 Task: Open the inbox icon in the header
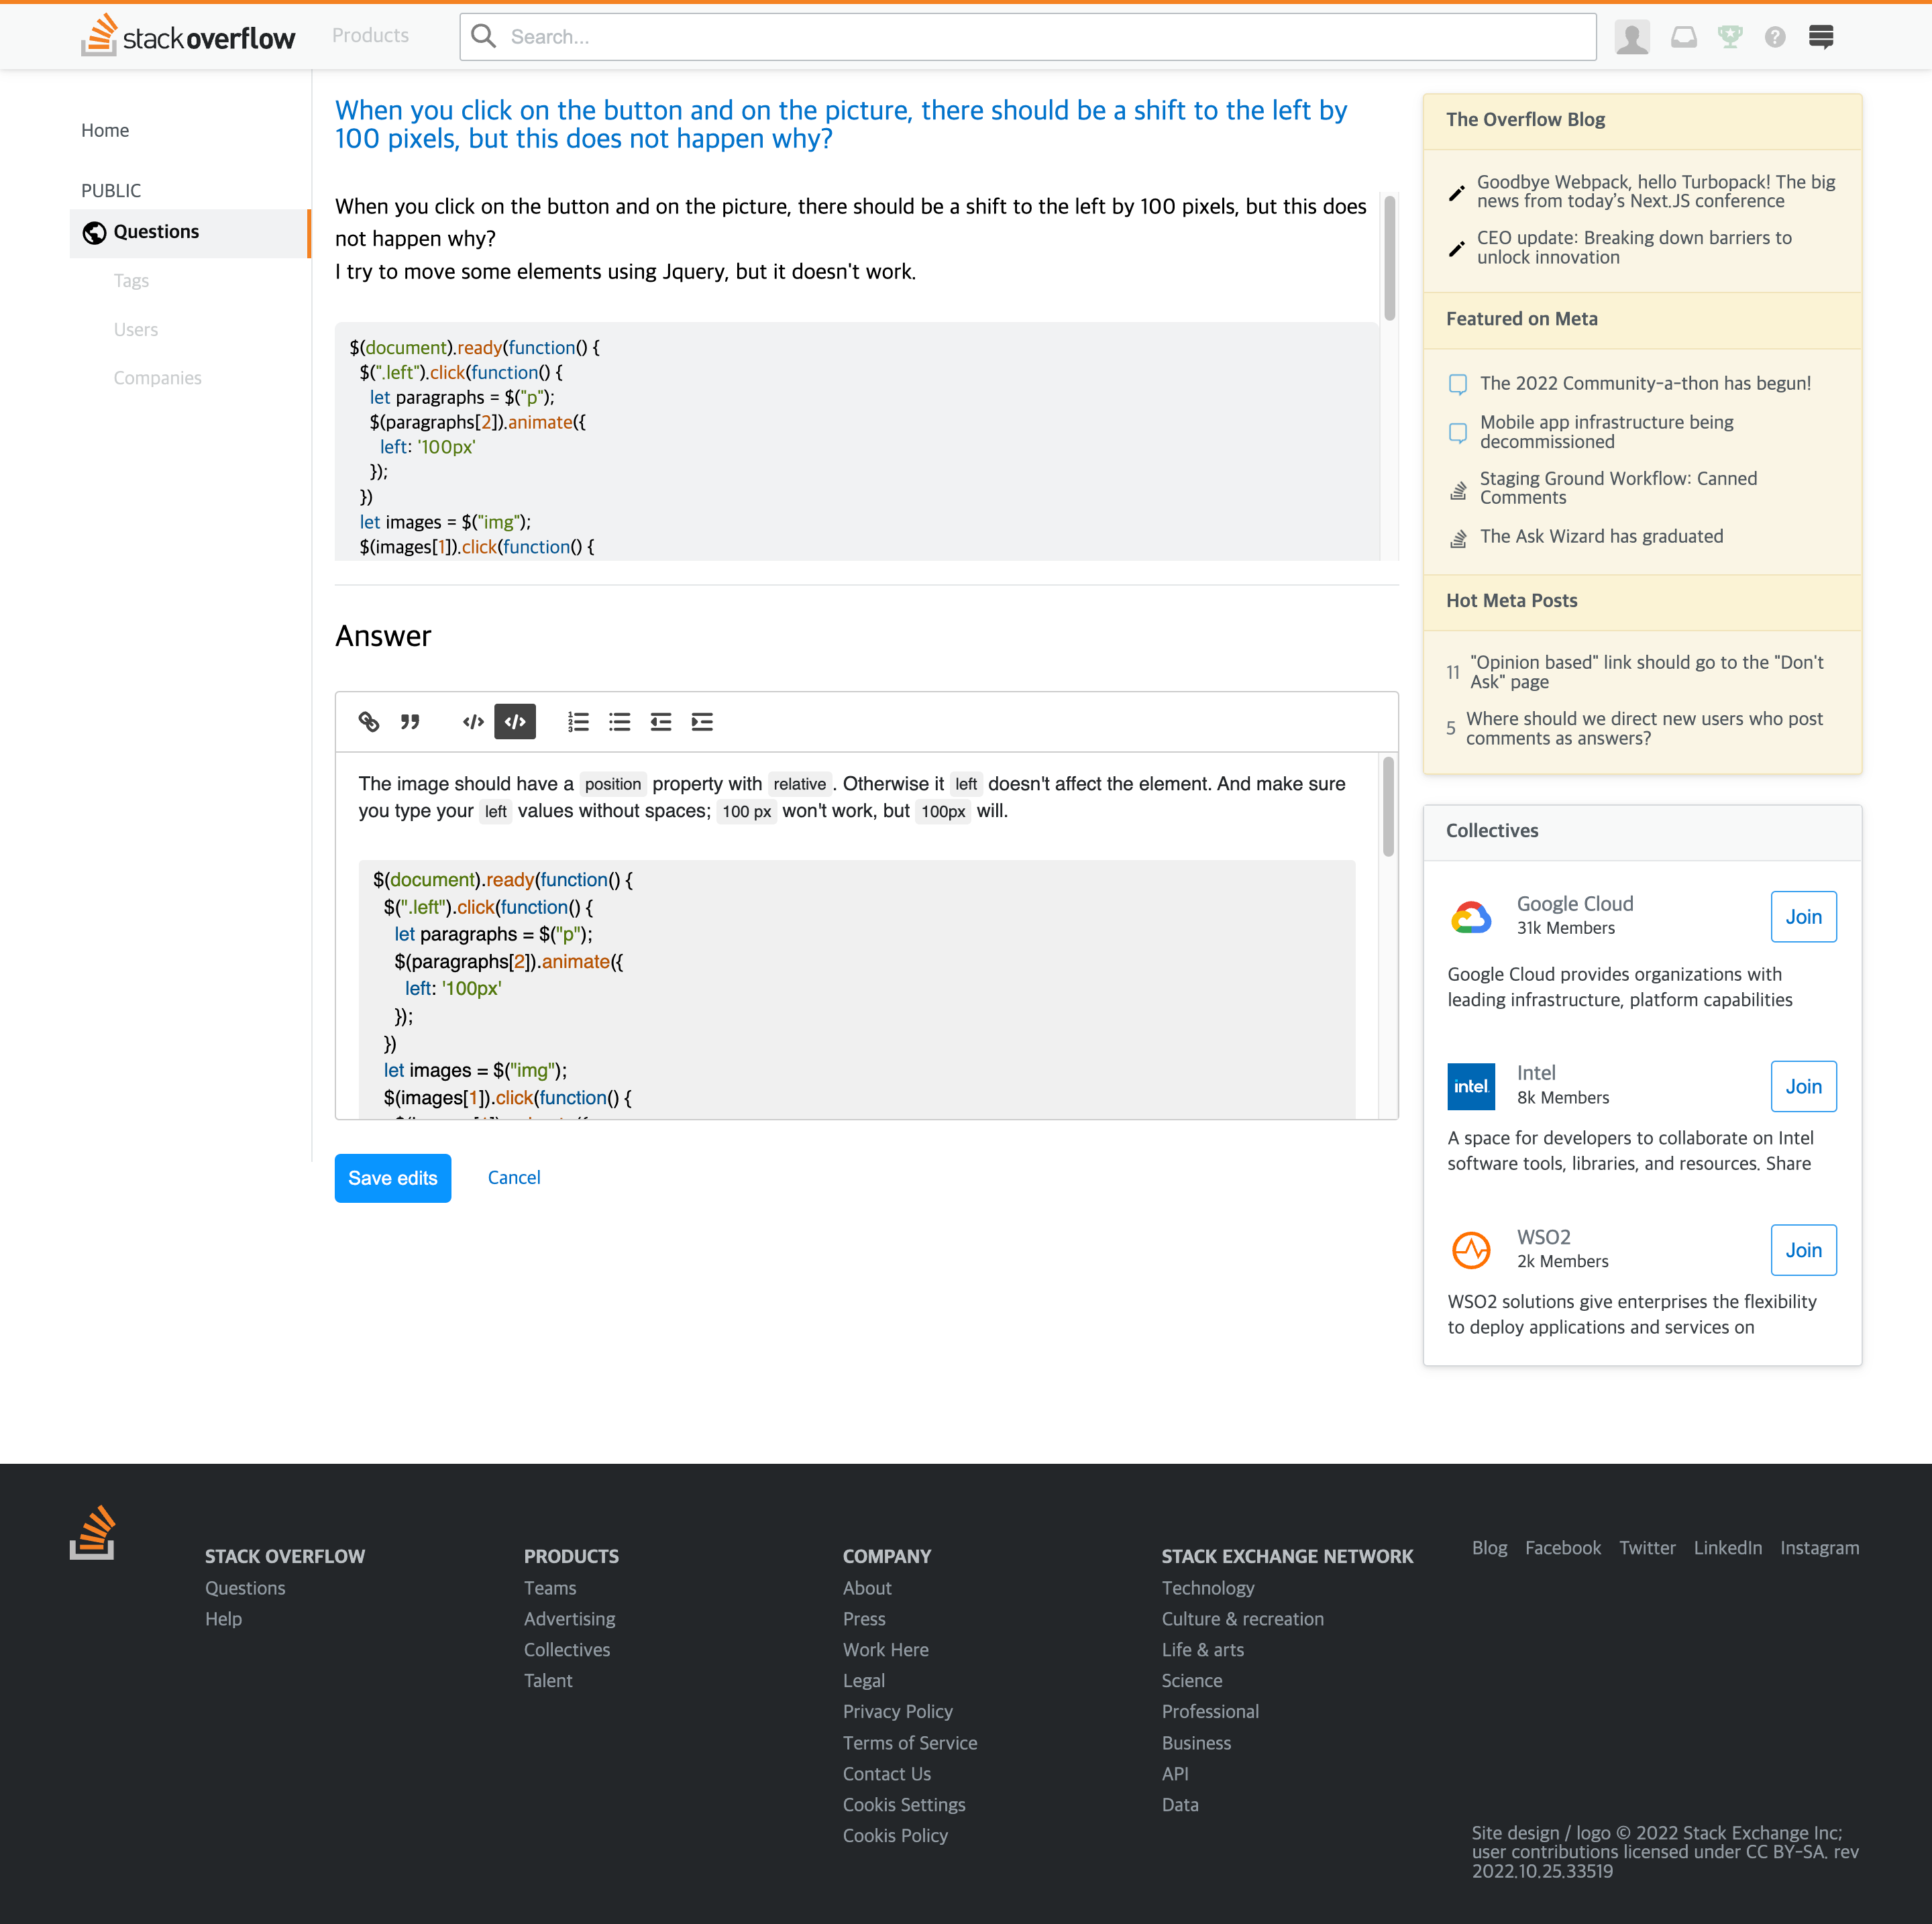tap(1684, 37)
